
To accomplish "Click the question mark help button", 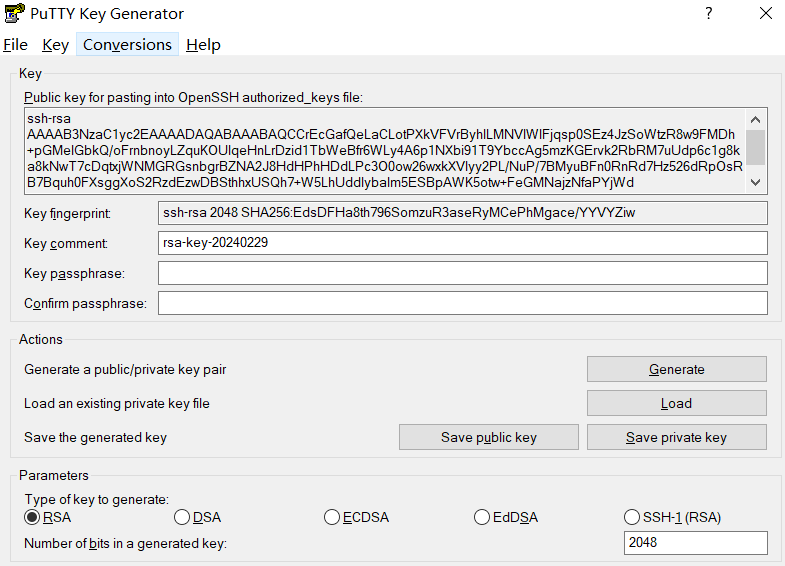I will pyautogui.click(x=708, y=14).
